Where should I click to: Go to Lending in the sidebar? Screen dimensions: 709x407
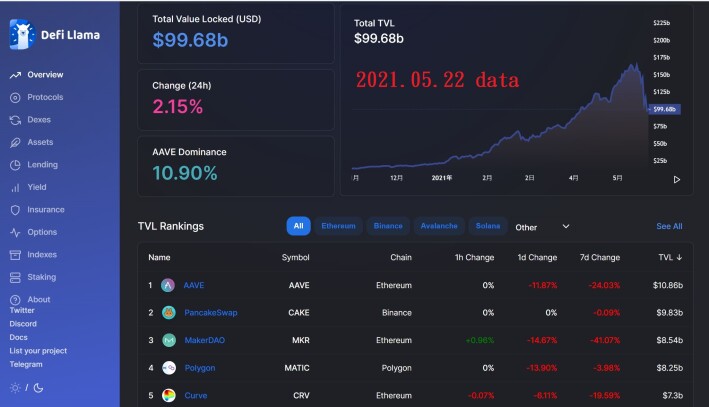[43, 165]
